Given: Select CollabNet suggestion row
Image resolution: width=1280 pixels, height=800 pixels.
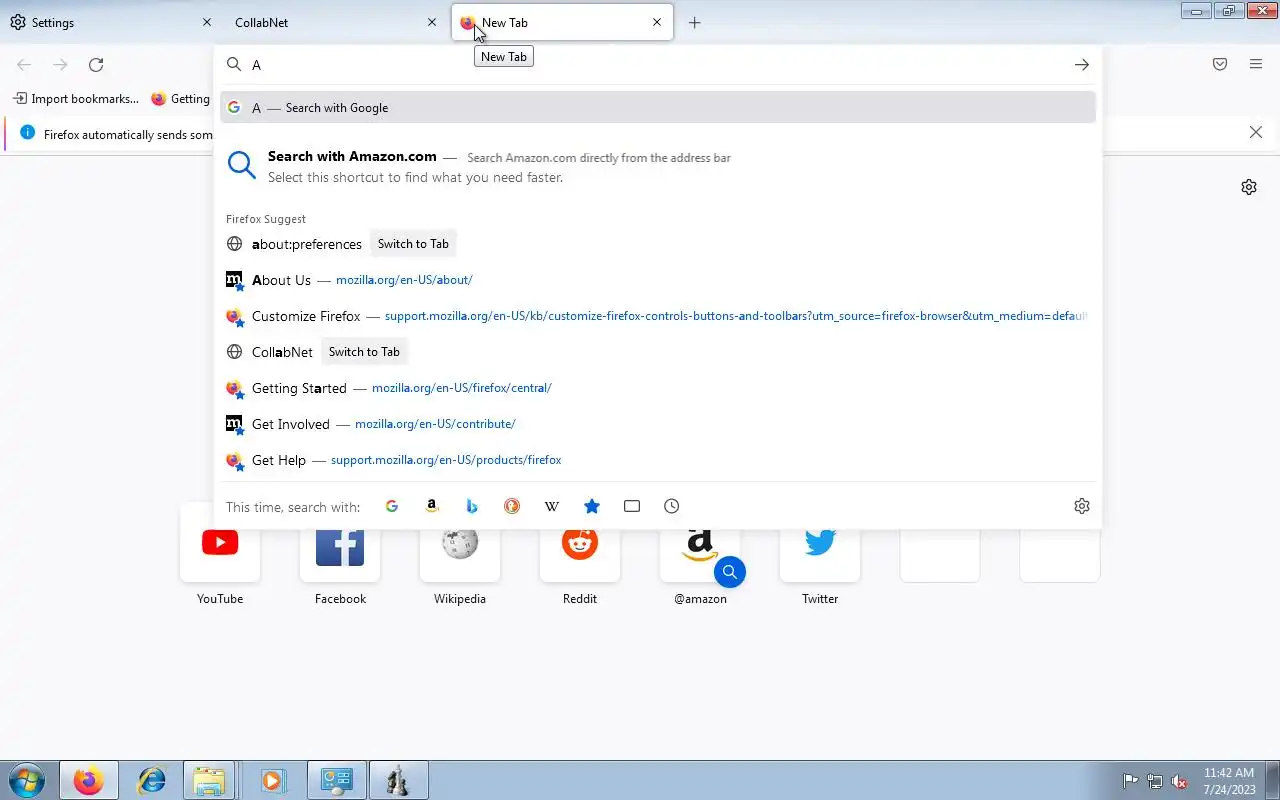Looking at the screenshot, I should [658, 352].
